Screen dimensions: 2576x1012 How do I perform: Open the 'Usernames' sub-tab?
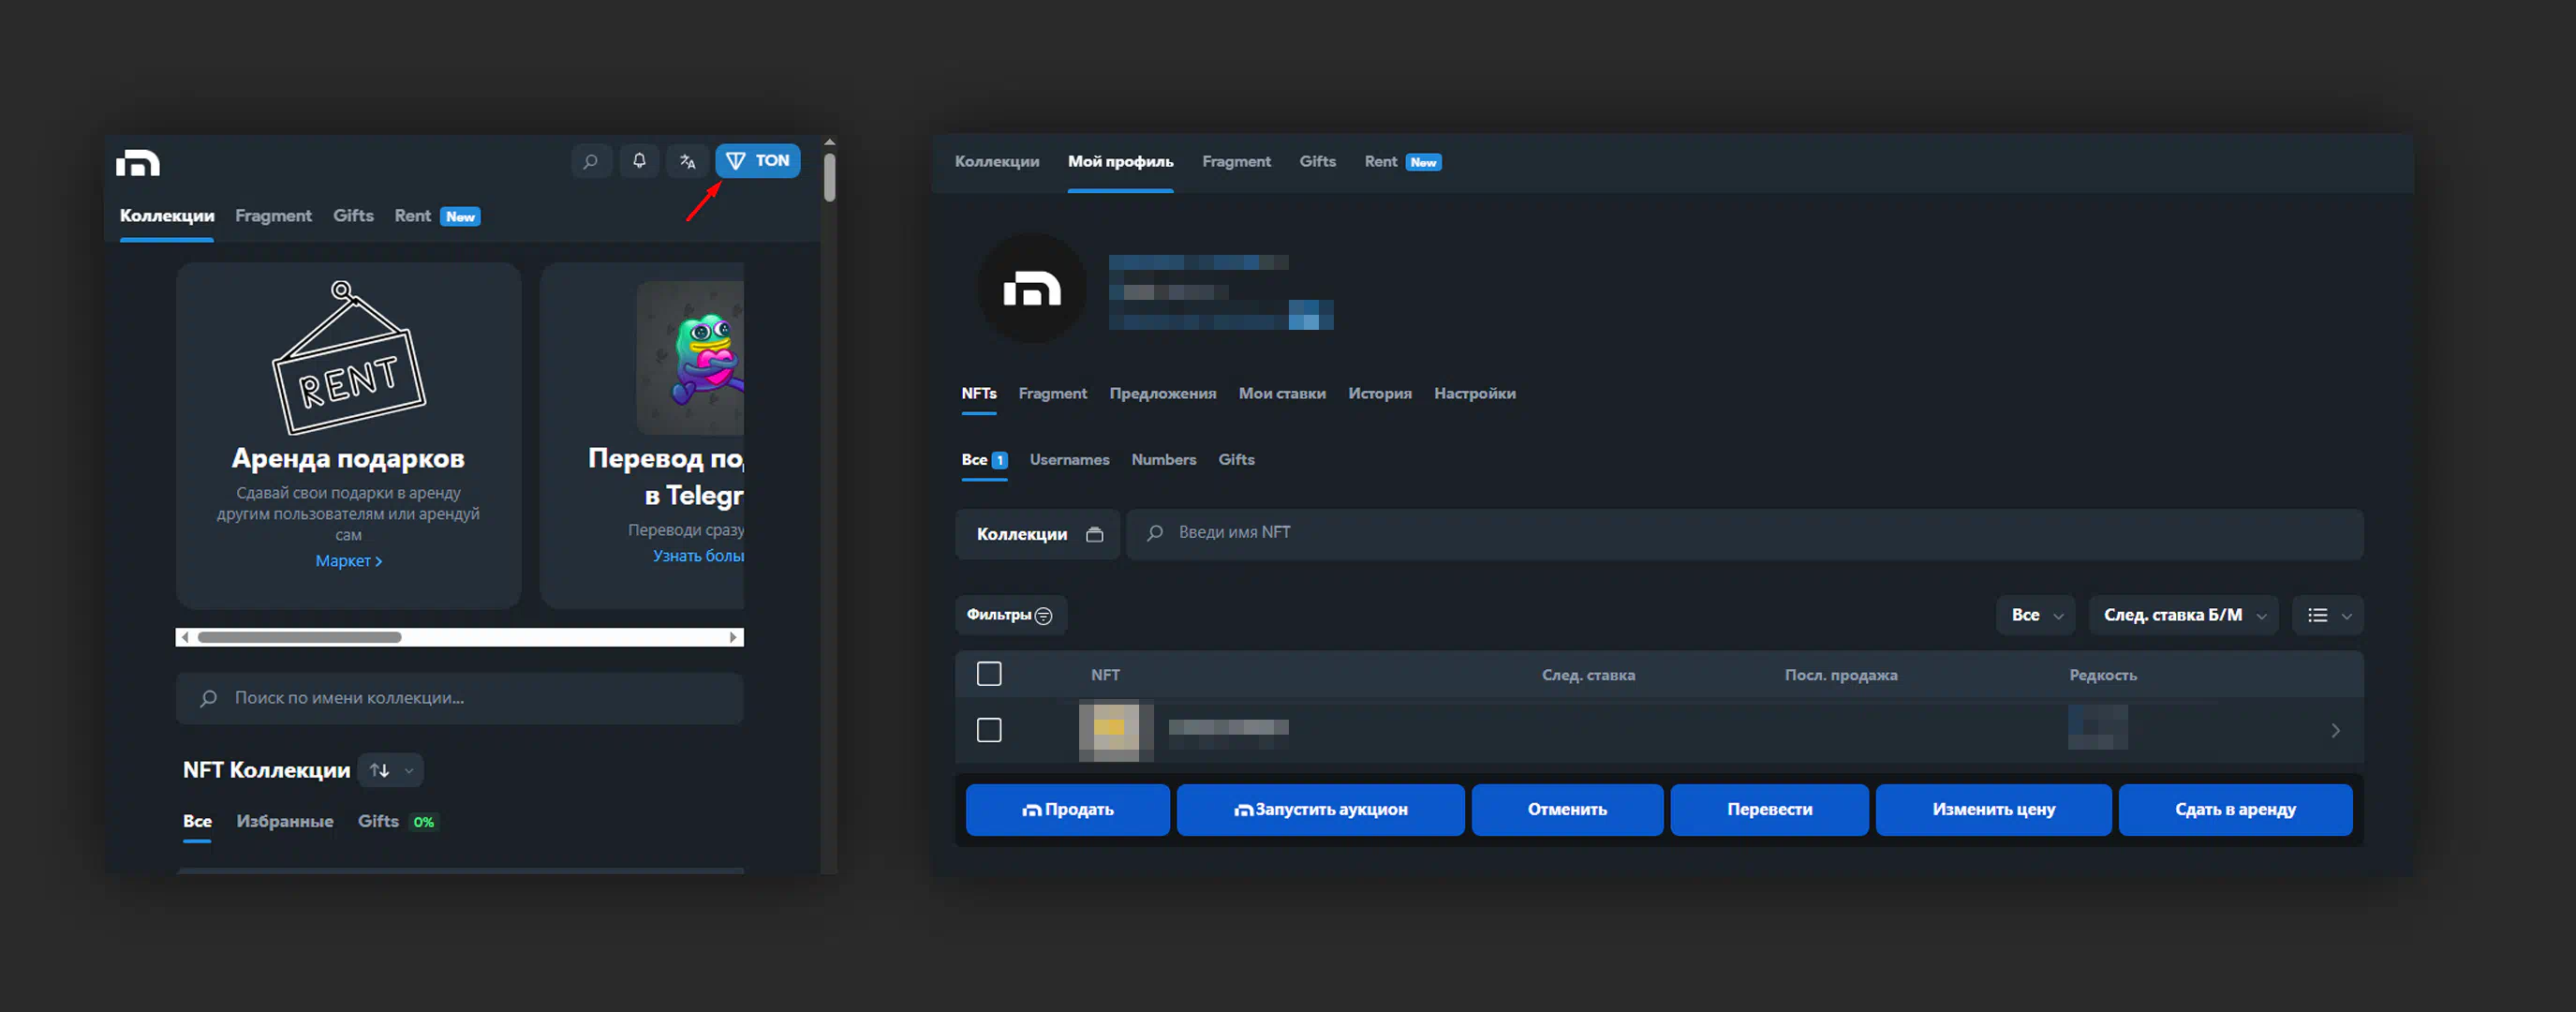tap(1069, 460)
